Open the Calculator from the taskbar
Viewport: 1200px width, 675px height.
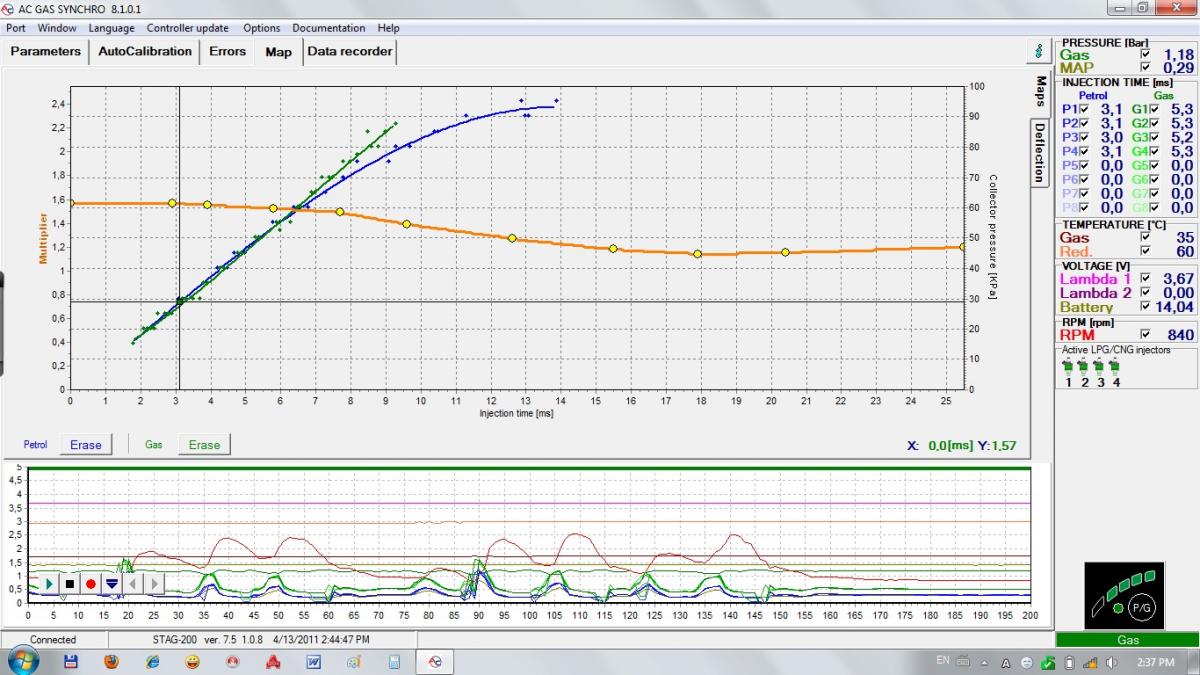click(395, 662)
